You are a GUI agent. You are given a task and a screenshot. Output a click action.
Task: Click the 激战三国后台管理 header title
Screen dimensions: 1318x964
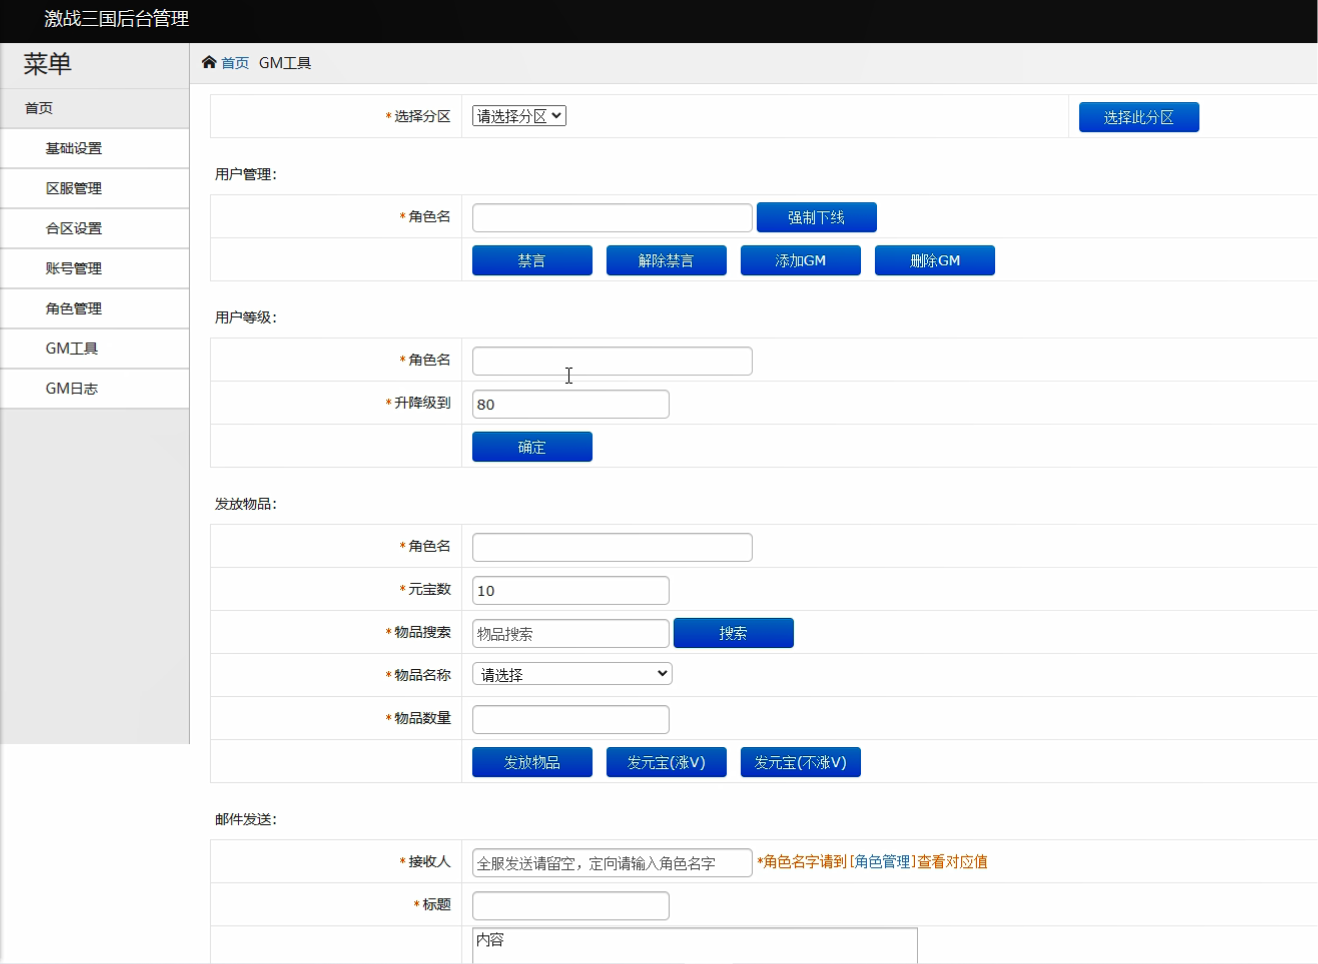(x=116, y=19)
